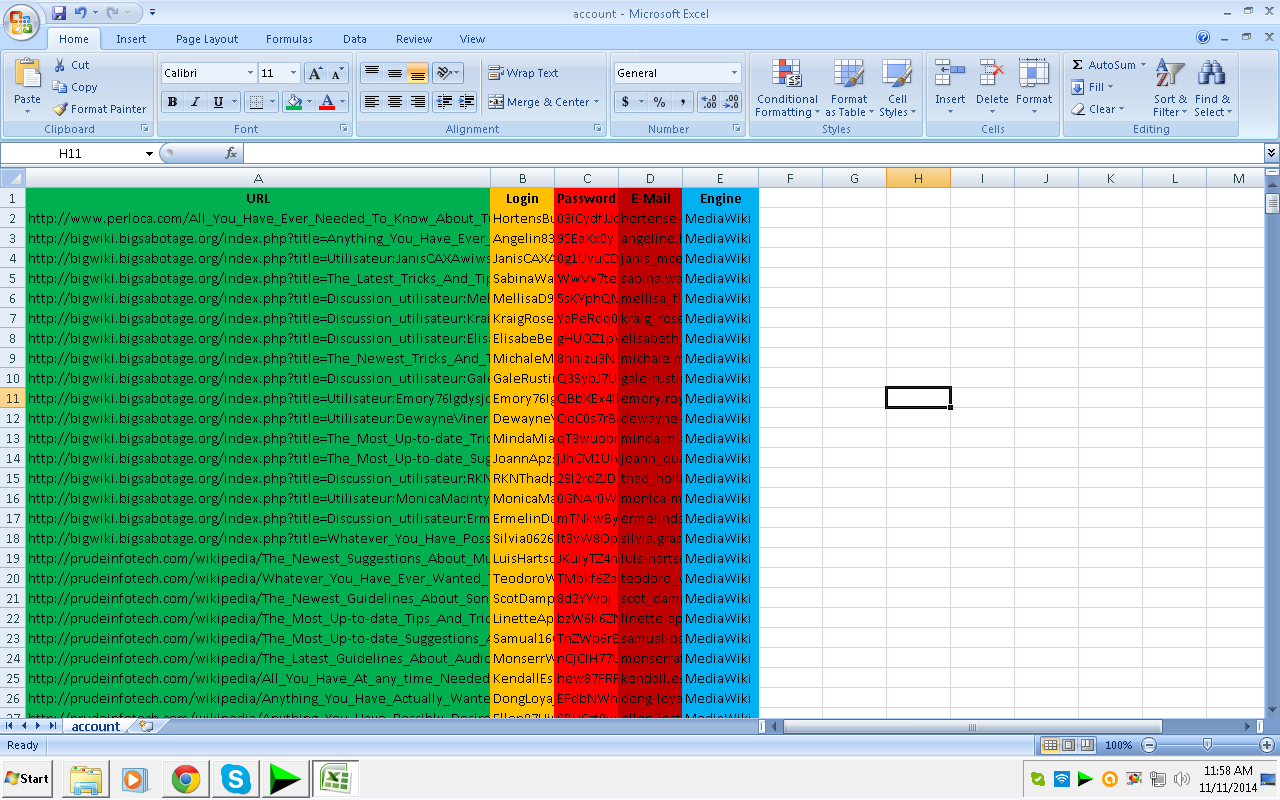Viewport: 1280px width, 800px height.
Task: Align cell text to the right
Action: pyautogui.click(x=418, y=102)
